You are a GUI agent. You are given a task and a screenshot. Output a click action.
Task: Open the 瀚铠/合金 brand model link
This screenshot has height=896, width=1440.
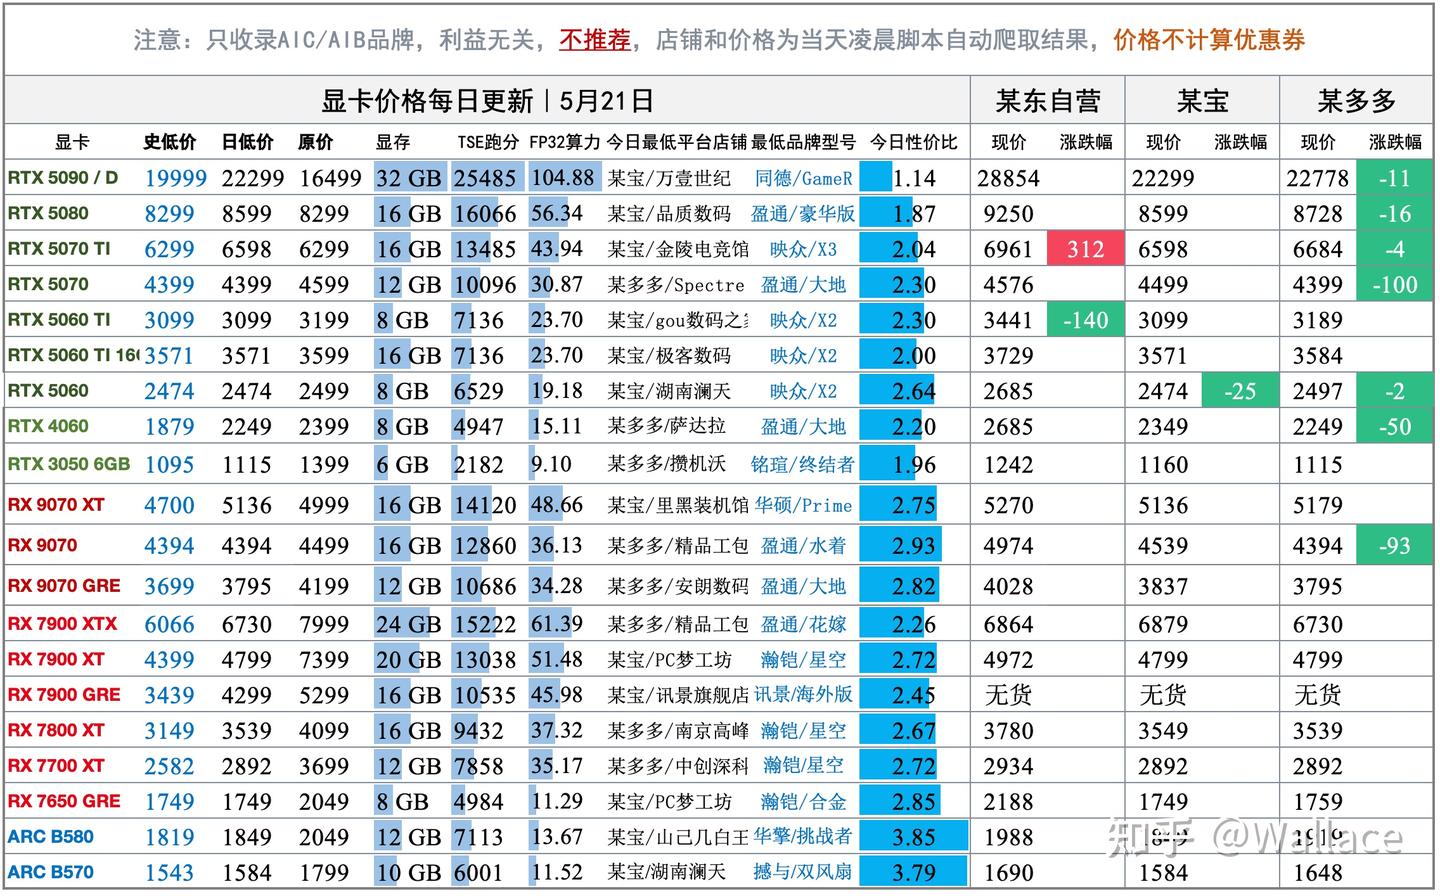click(x=803, y=801)
